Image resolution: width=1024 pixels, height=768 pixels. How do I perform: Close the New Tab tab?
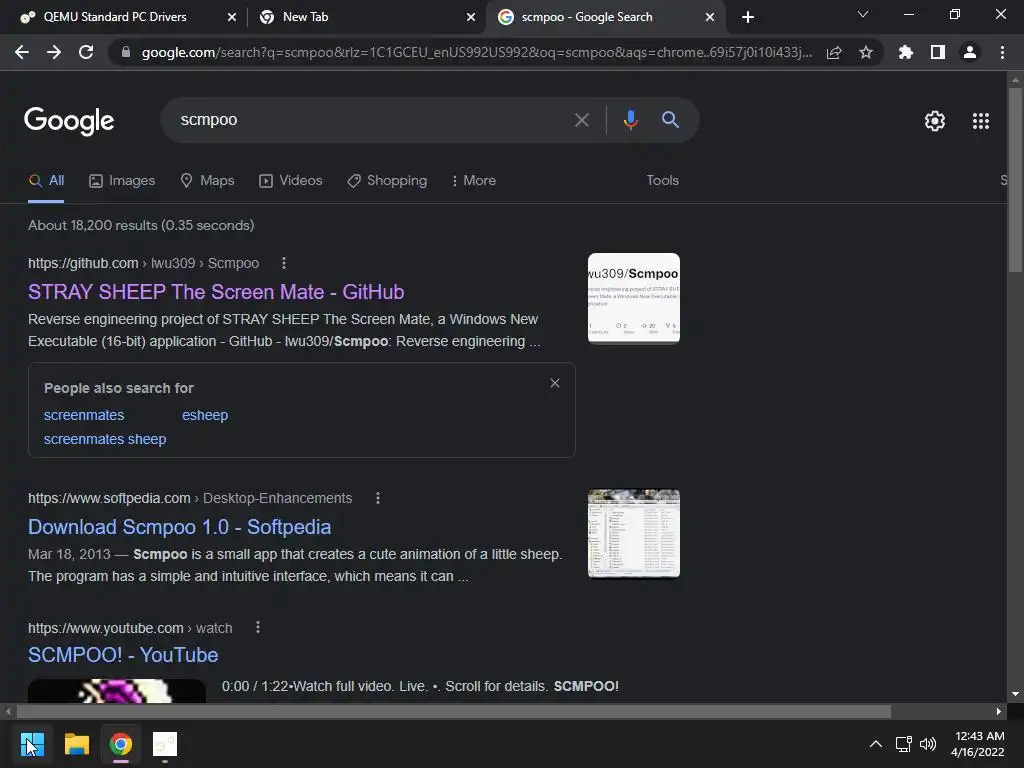tap(471, 17)
